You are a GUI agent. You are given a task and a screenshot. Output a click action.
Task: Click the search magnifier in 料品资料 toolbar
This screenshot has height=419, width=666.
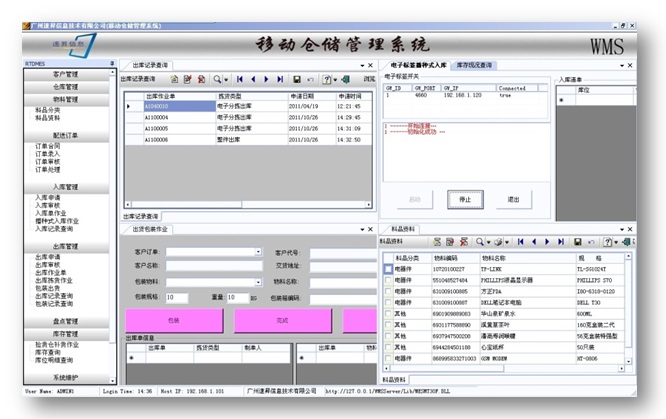(x=480, y=242)
